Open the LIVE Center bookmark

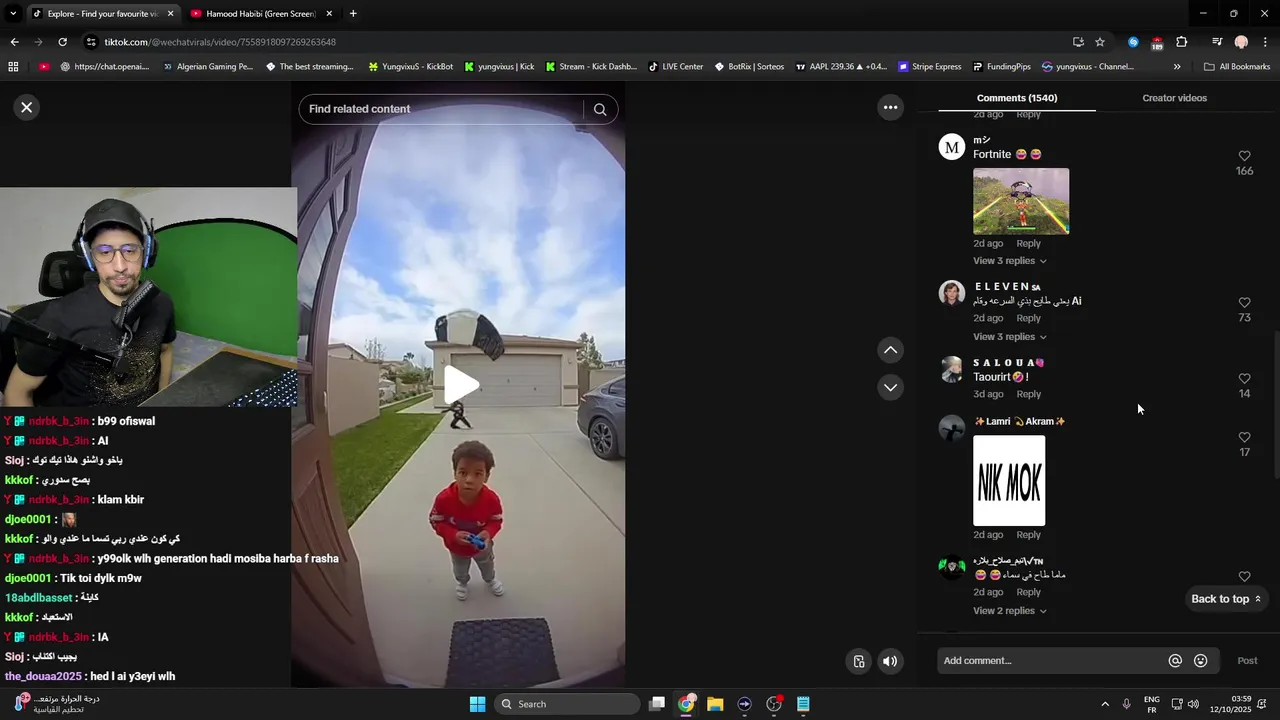pos(676,67)
